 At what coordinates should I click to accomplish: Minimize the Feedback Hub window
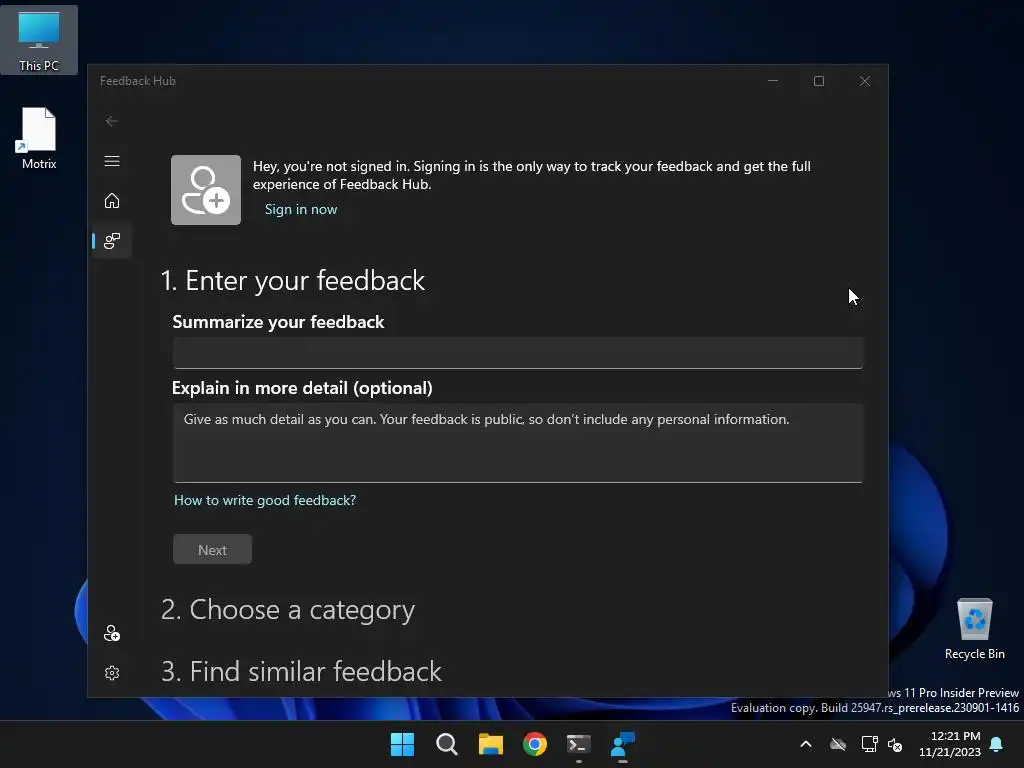(x=773, y=81)
